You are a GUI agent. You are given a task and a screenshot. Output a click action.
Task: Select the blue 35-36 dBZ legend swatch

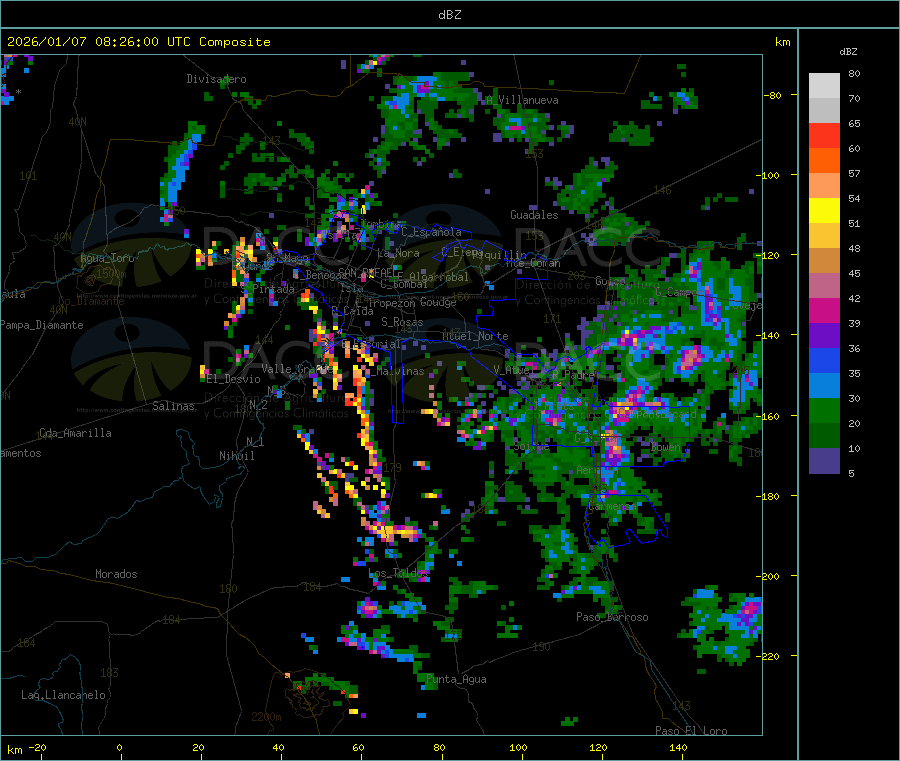pyautogui.click(x=824, y=360)
